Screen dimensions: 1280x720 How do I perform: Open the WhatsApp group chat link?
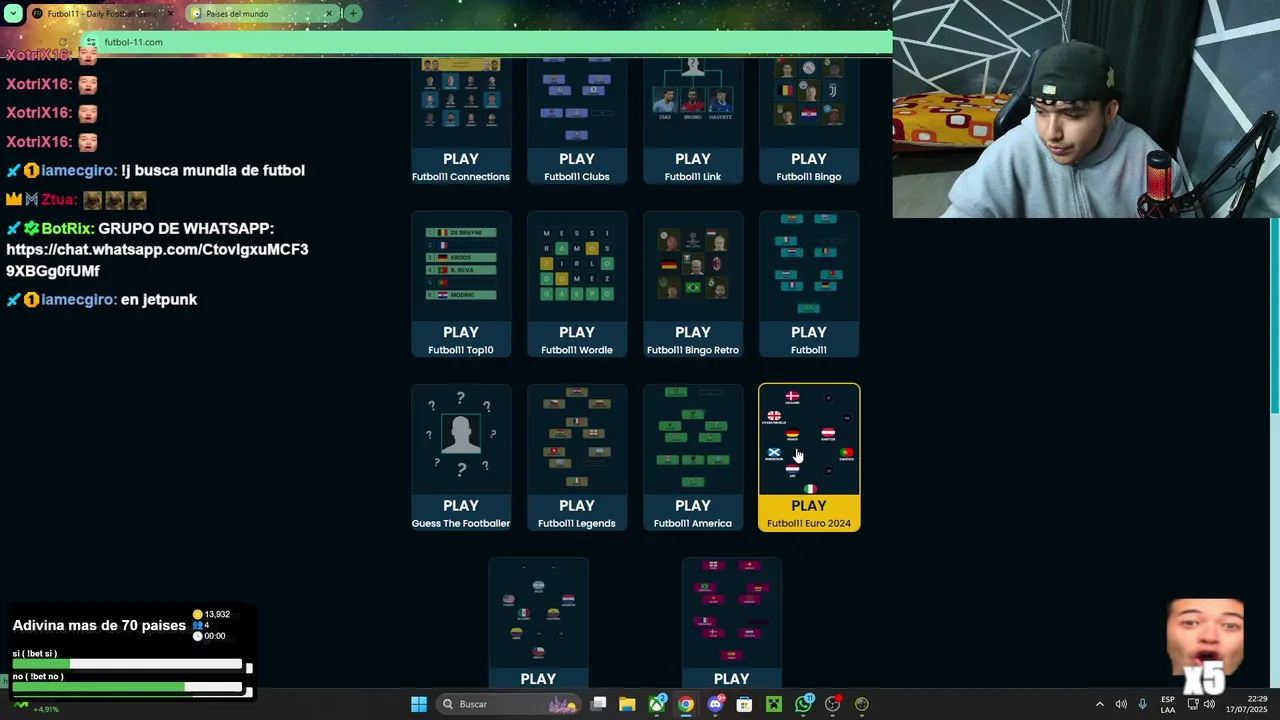(x=157, y=260)
